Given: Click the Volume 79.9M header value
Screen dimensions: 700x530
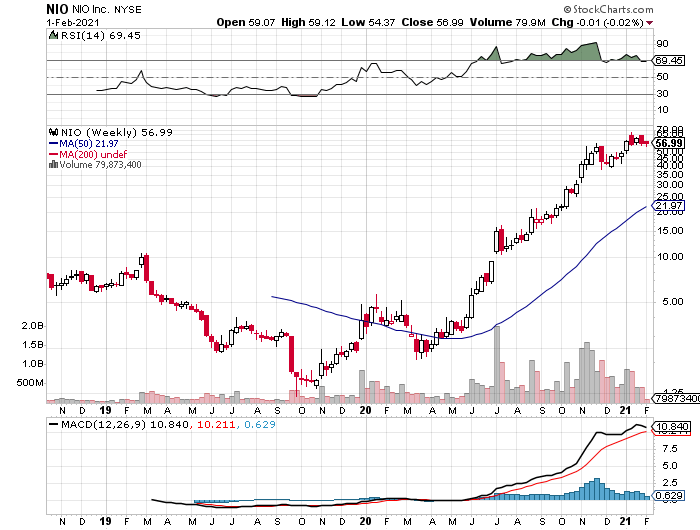Looking at the screenshot, I should pyautogui.click(x=508, y=22).
